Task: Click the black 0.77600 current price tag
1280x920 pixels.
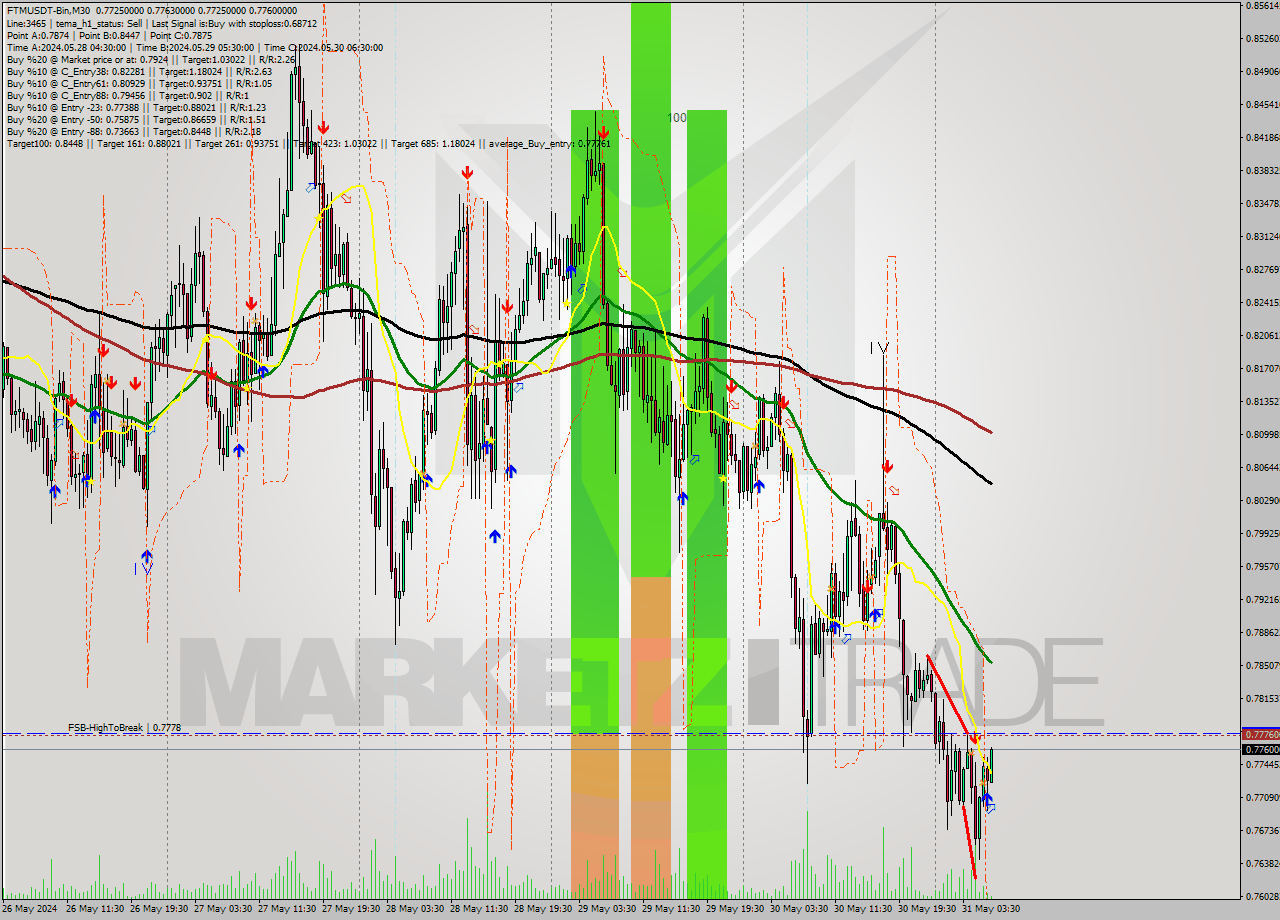Action: point(1260,749)
